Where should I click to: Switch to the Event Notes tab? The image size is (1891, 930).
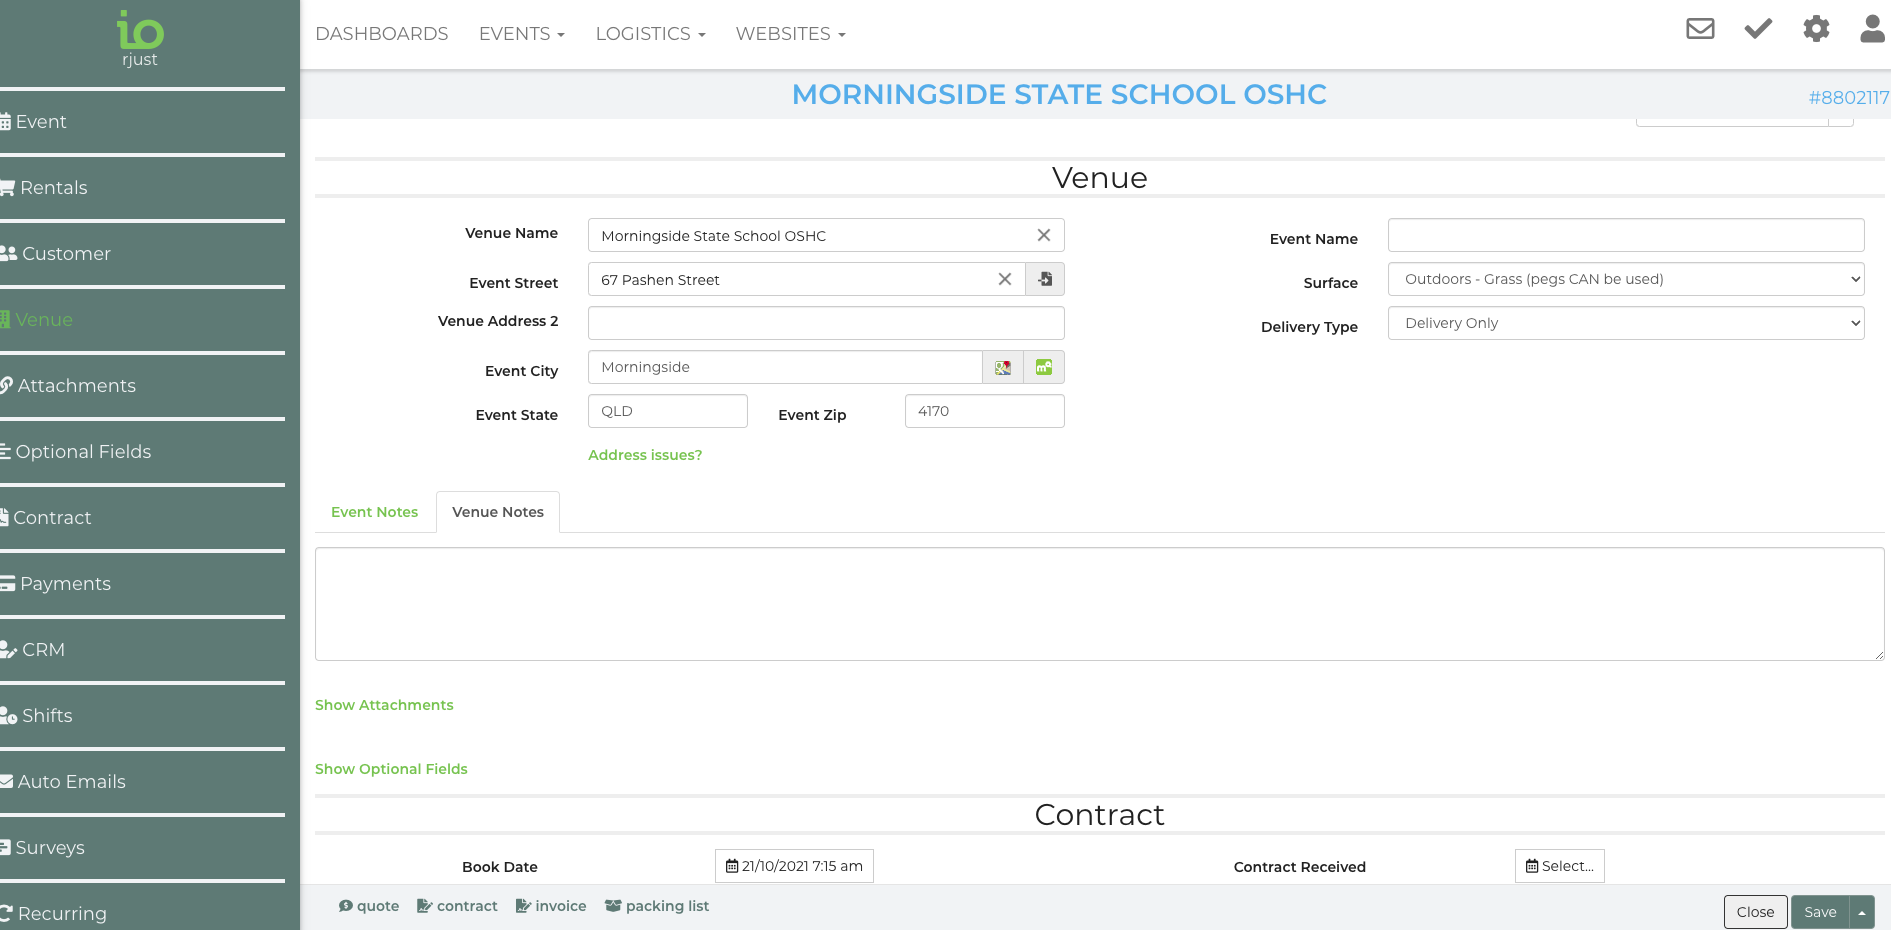(x=375, y=512)
